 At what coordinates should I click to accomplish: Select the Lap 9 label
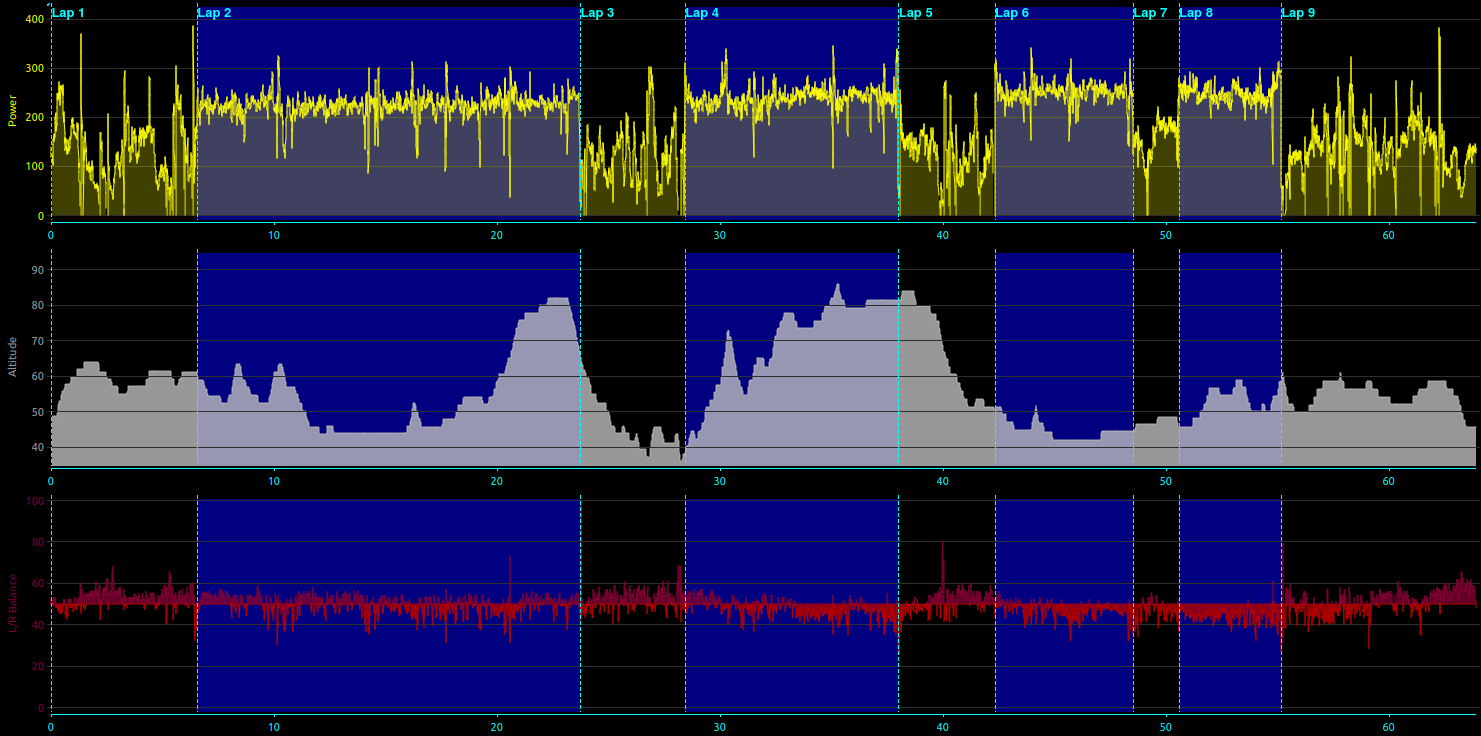tap(1299, 13)
